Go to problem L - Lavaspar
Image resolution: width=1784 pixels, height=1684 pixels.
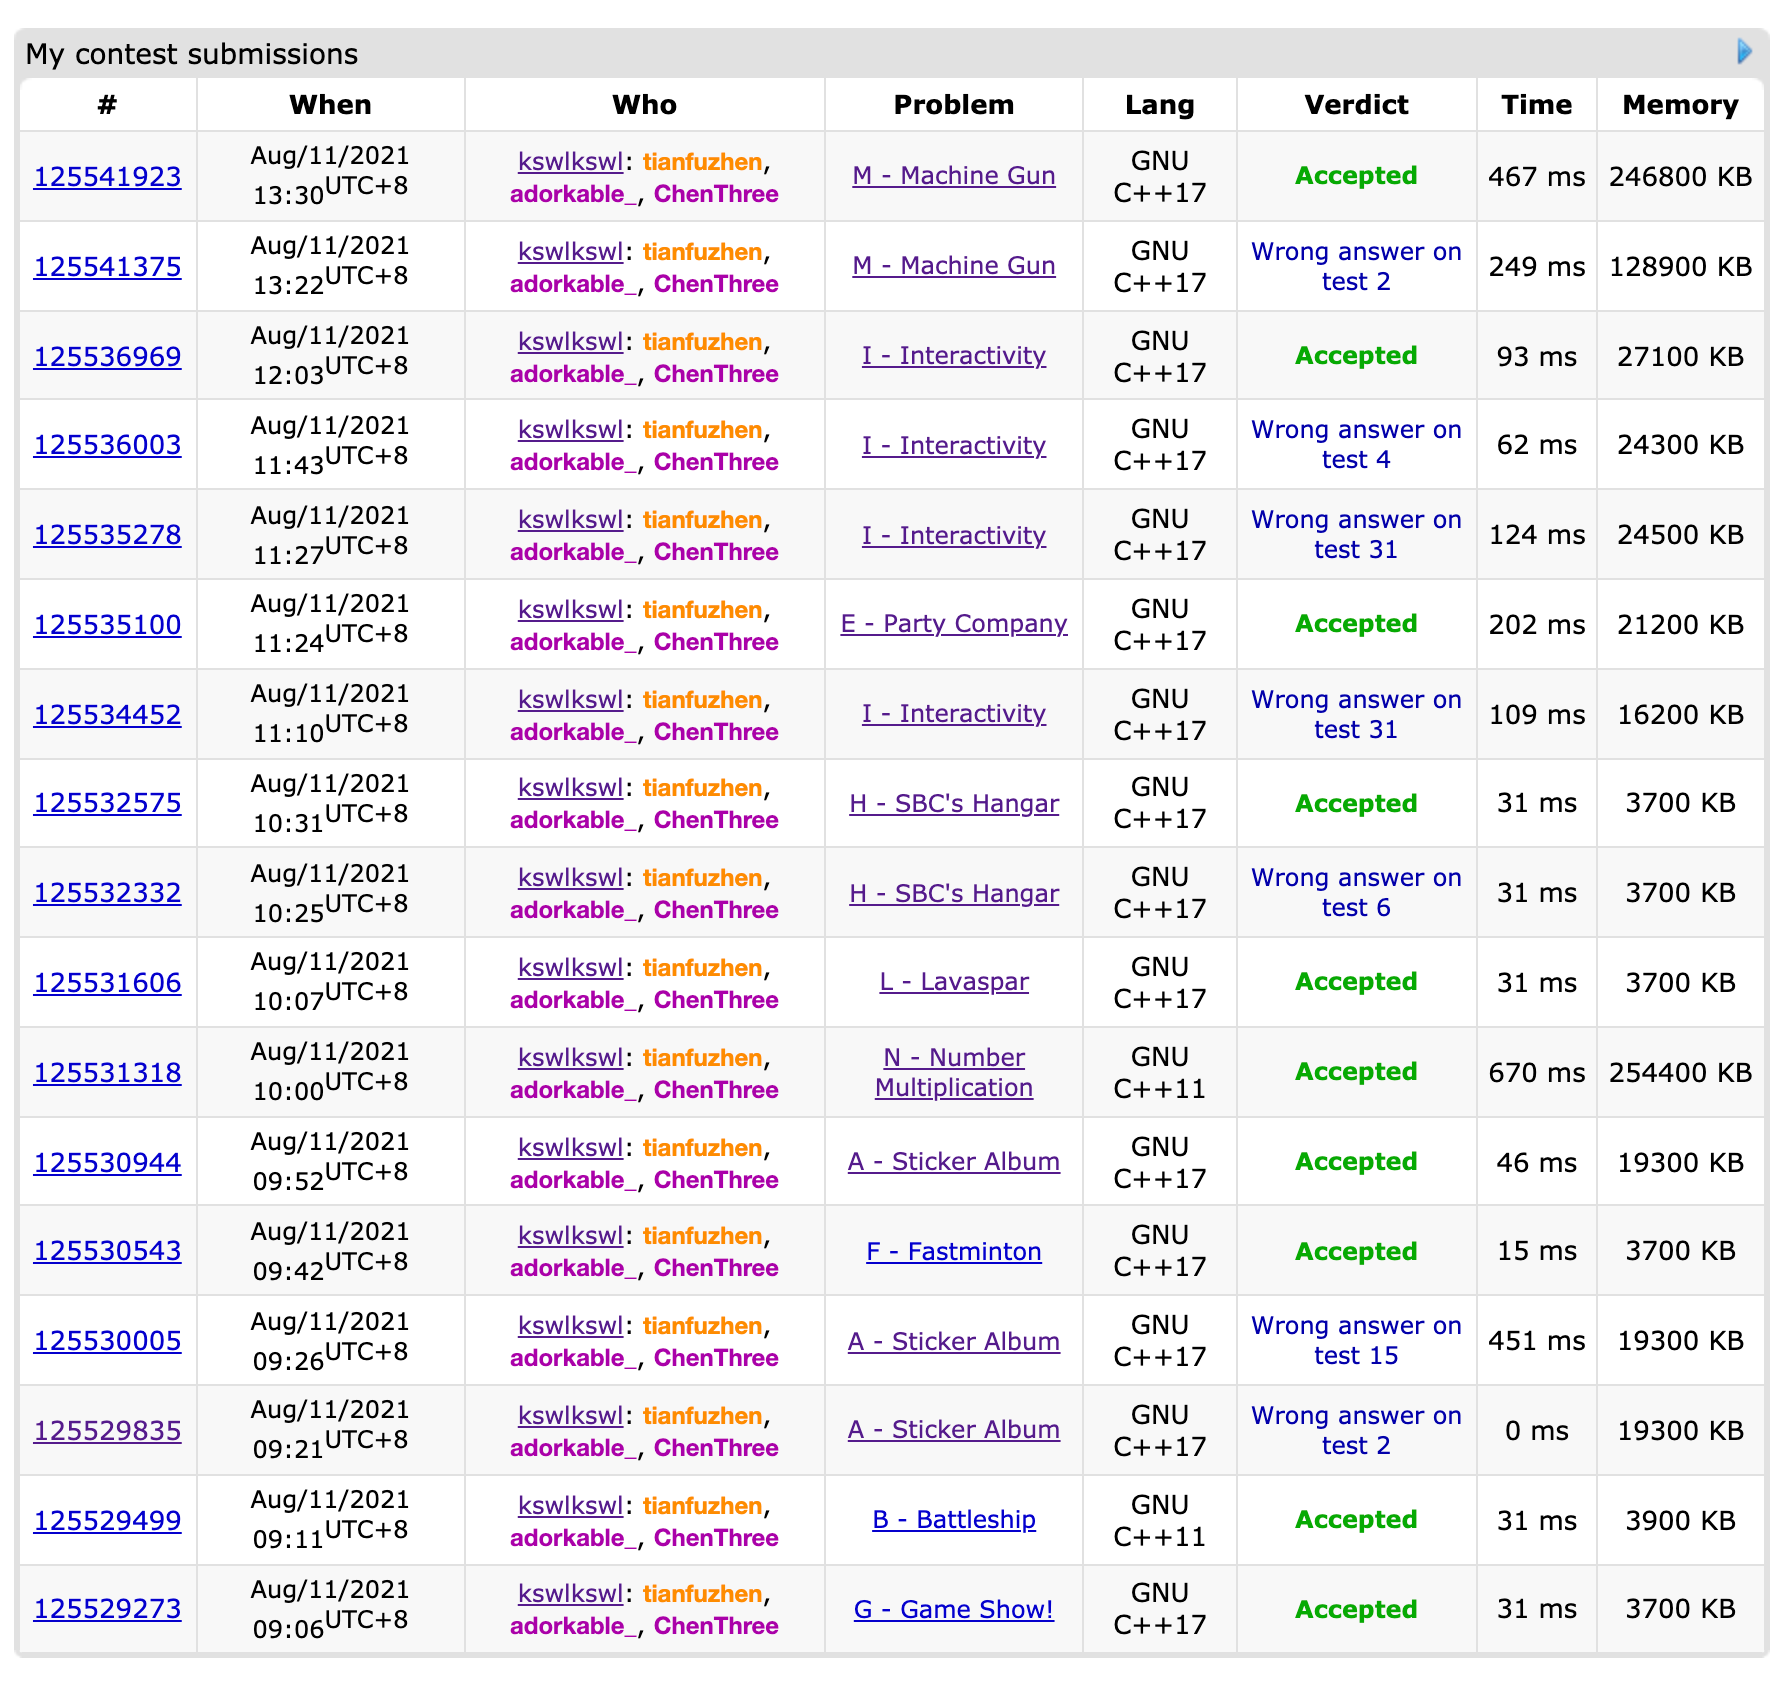pos(953,982)
